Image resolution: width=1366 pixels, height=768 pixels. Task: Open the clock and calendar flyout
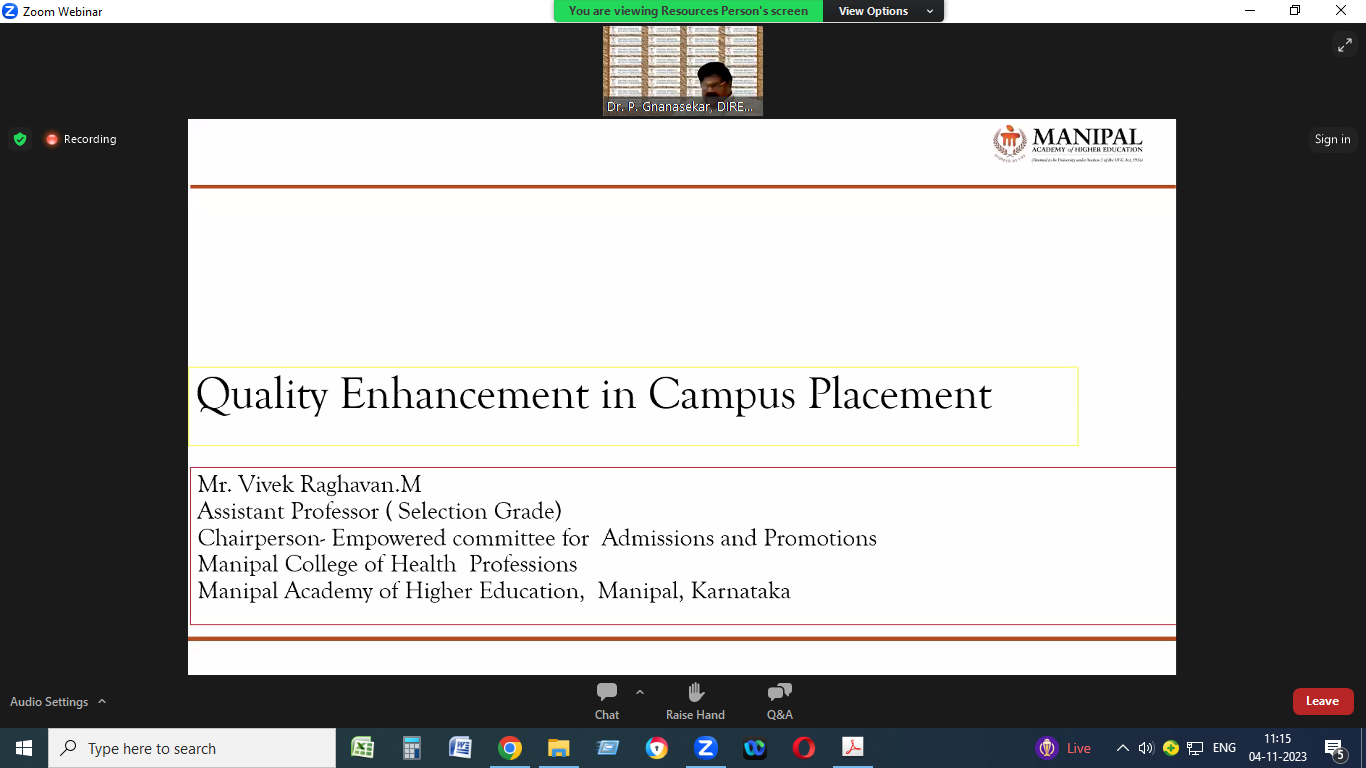coord(1277,748)
